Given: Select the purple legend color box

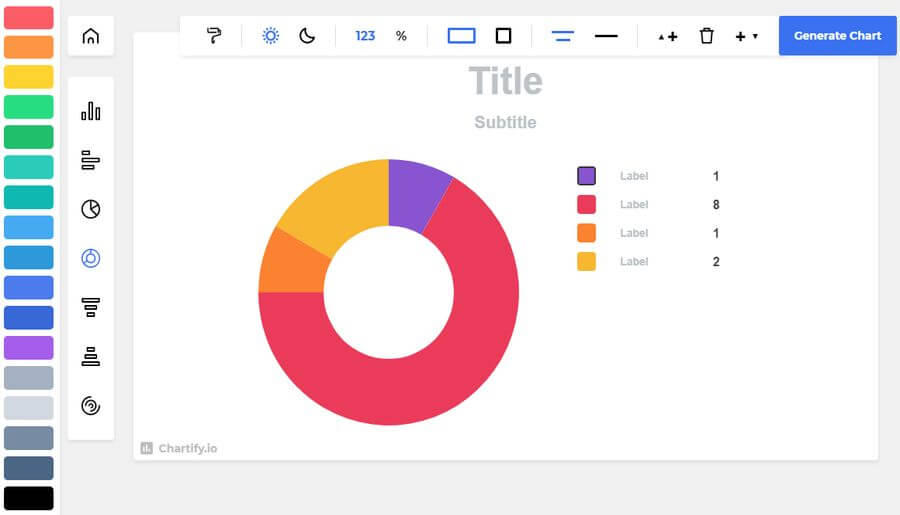Looking at the screenshot, I should tap(586, 176).
